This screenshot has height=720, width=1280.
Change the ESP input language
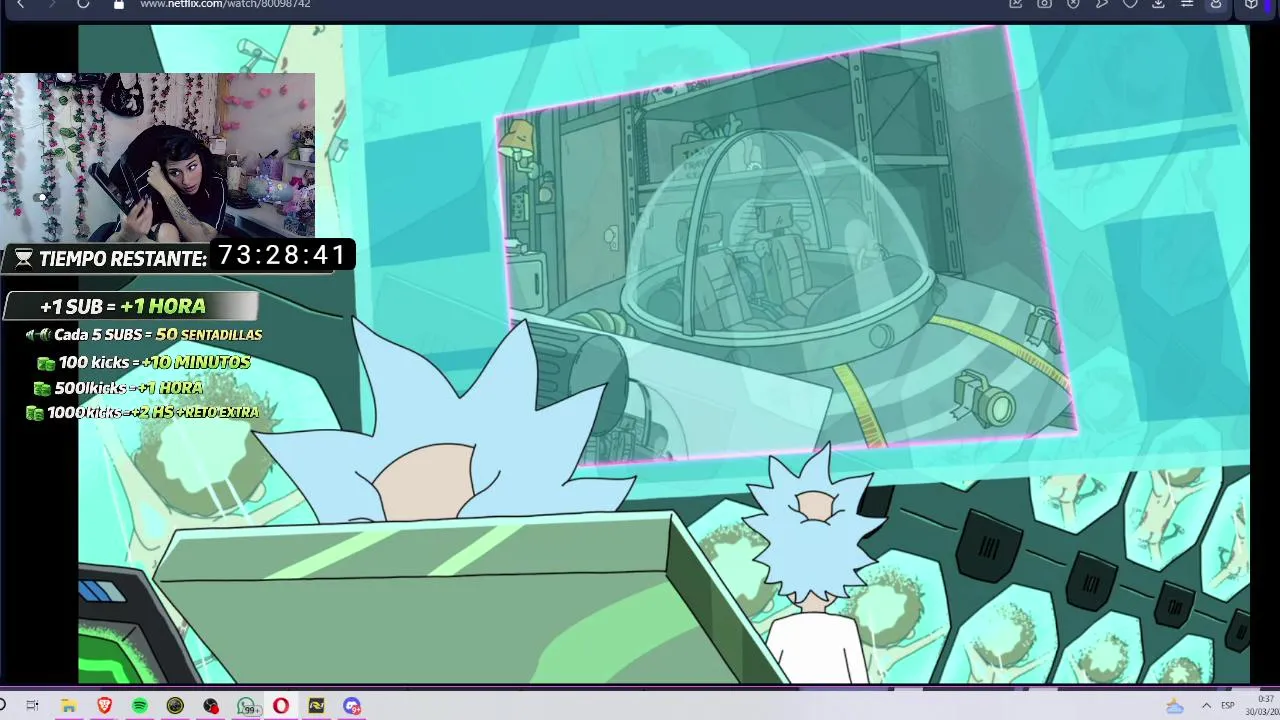[x=1228, y=706]
